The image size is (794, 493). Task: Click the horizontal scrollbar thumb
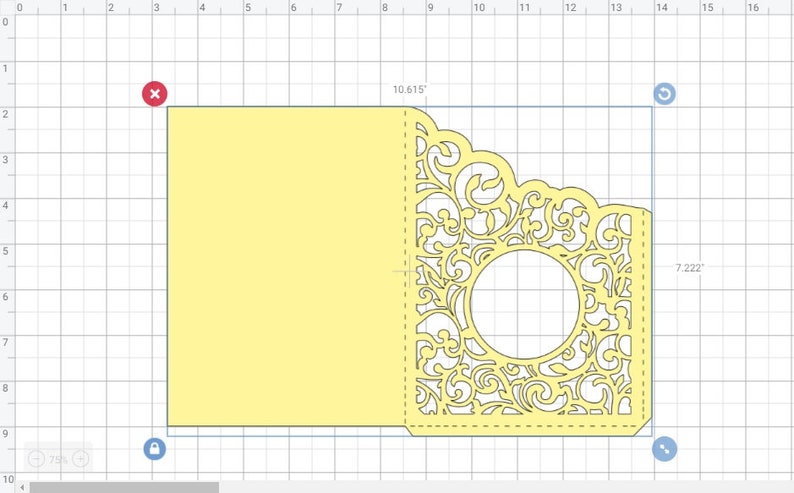(x=124, y=487)
